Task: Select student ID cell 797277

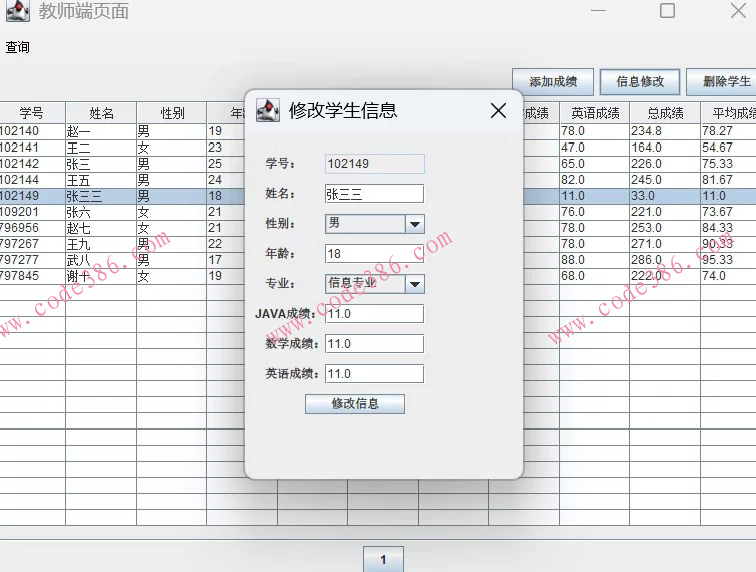Action: point(32,260)
